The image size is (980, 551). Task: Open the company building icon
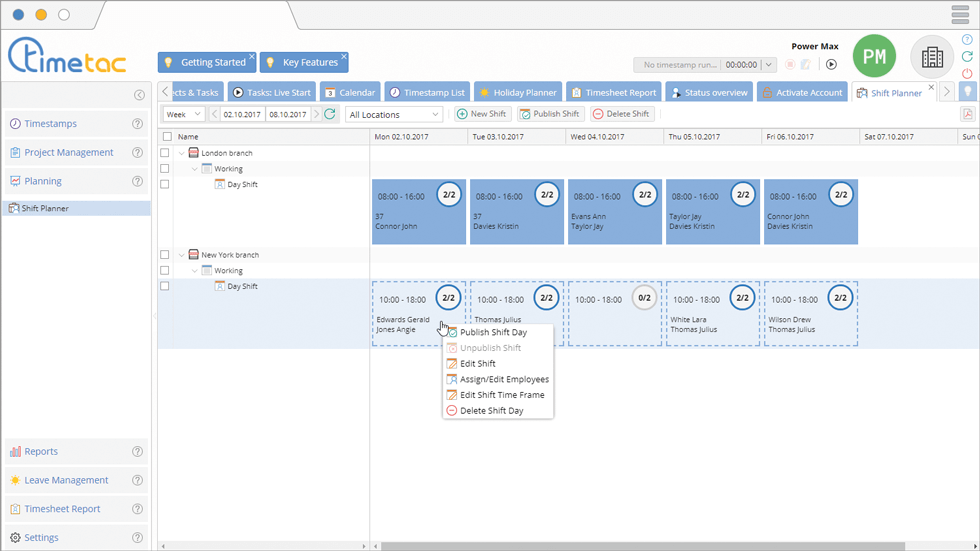pyautogui.click(x=932, y=57)
